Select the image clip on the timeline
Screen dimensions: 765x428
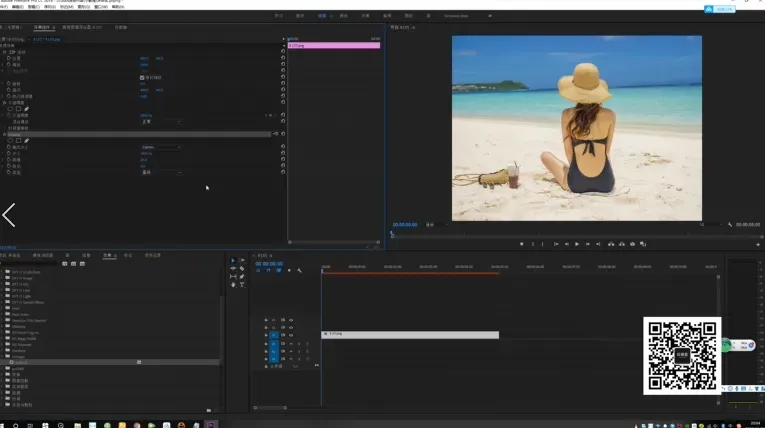410,335
